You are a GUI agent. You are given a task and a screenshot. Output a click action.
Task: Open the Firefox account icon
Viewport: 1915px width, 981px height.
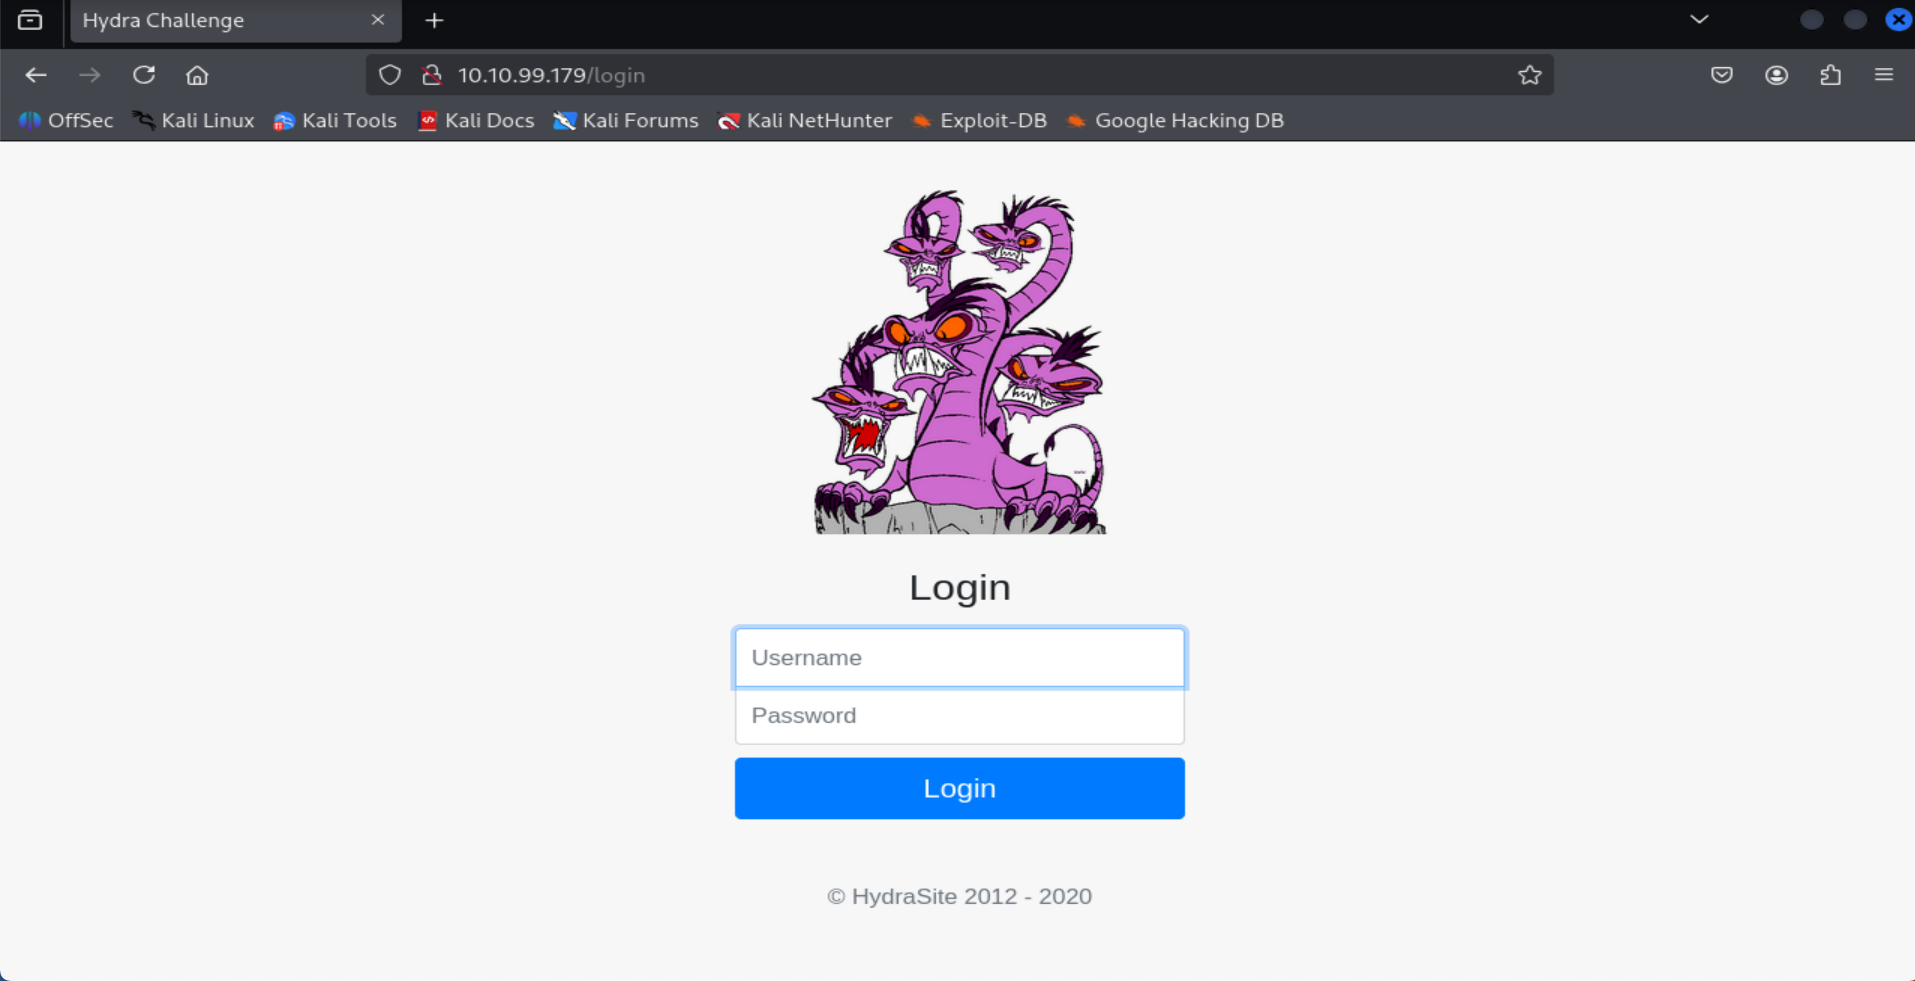[1776, 75]
